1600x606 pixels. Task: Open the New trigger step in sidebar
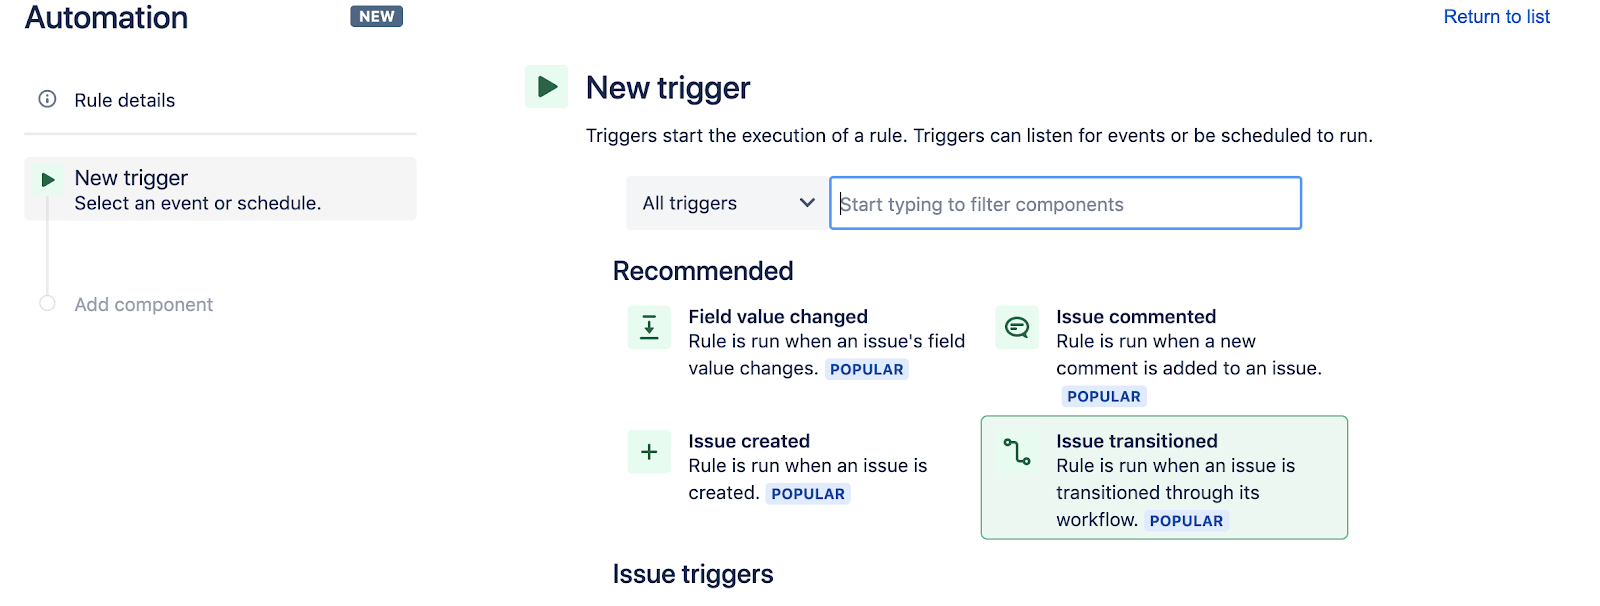[130, 177]
